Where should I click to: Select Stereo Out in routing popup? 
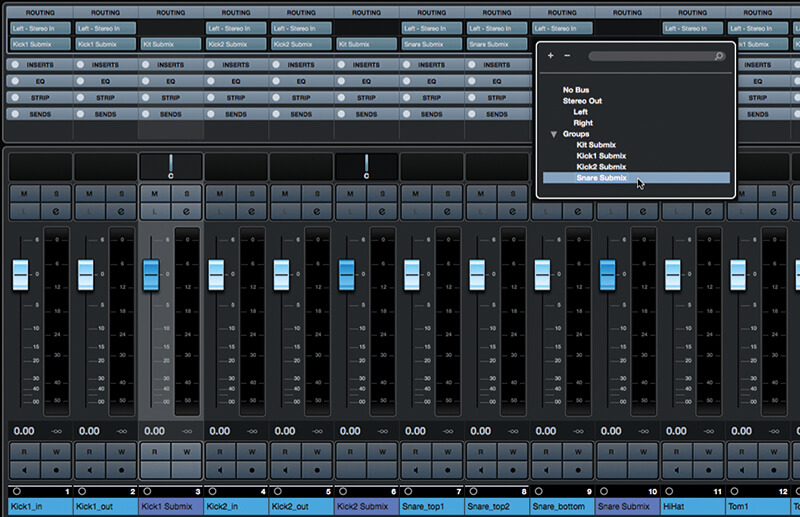(582, 101)
